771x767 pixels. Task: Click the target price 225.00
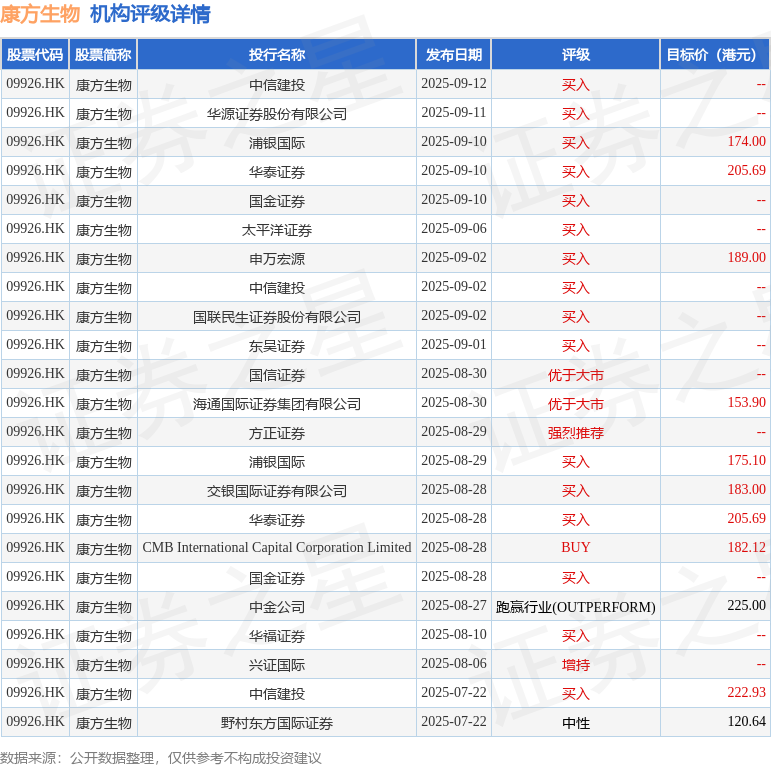(746, 605)
